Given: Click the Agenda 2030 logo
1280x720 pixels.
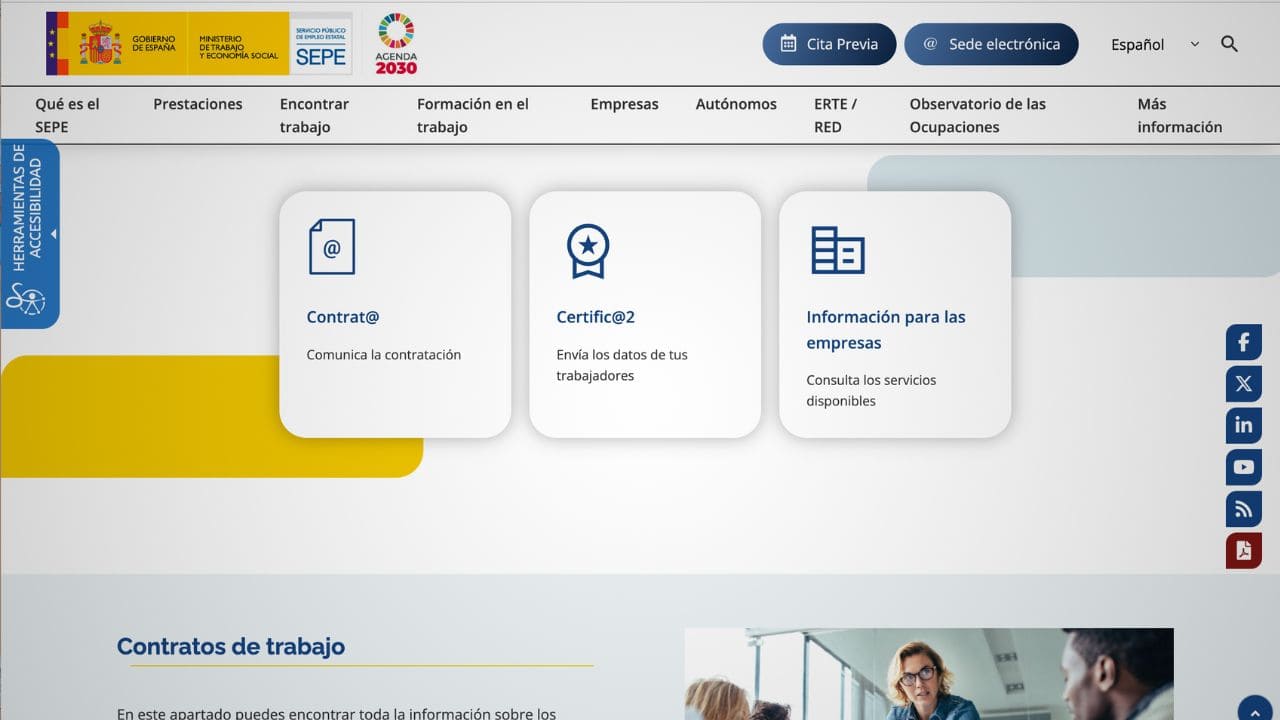Looking at the screenshot, I should pyautogui.click(x=396, y=44).
